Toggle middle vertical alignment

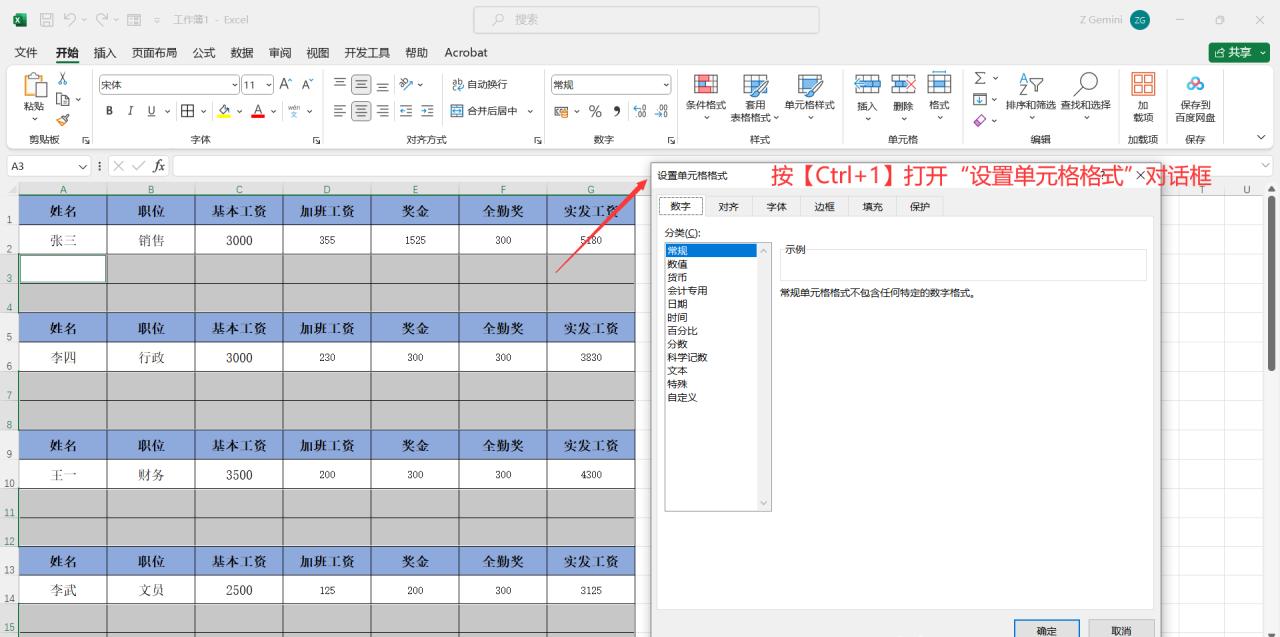pos(361,85)
